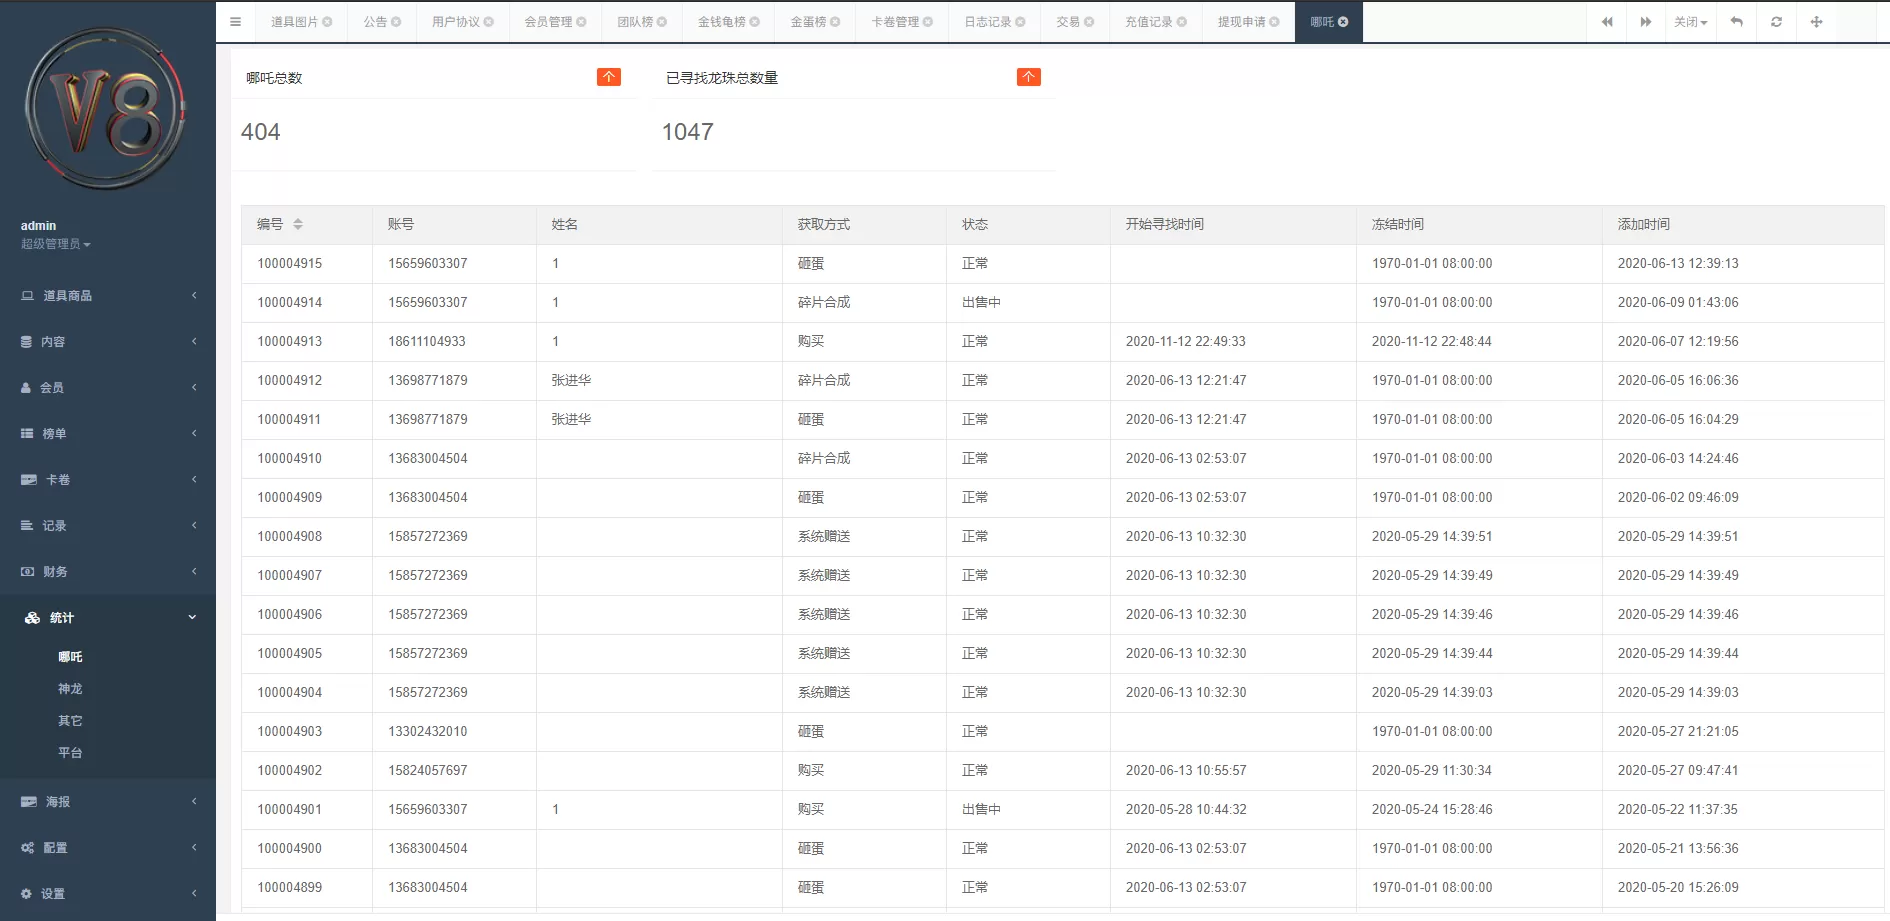Click the V8 logo image
The image size is (1890, 921).
pos(106,108)
